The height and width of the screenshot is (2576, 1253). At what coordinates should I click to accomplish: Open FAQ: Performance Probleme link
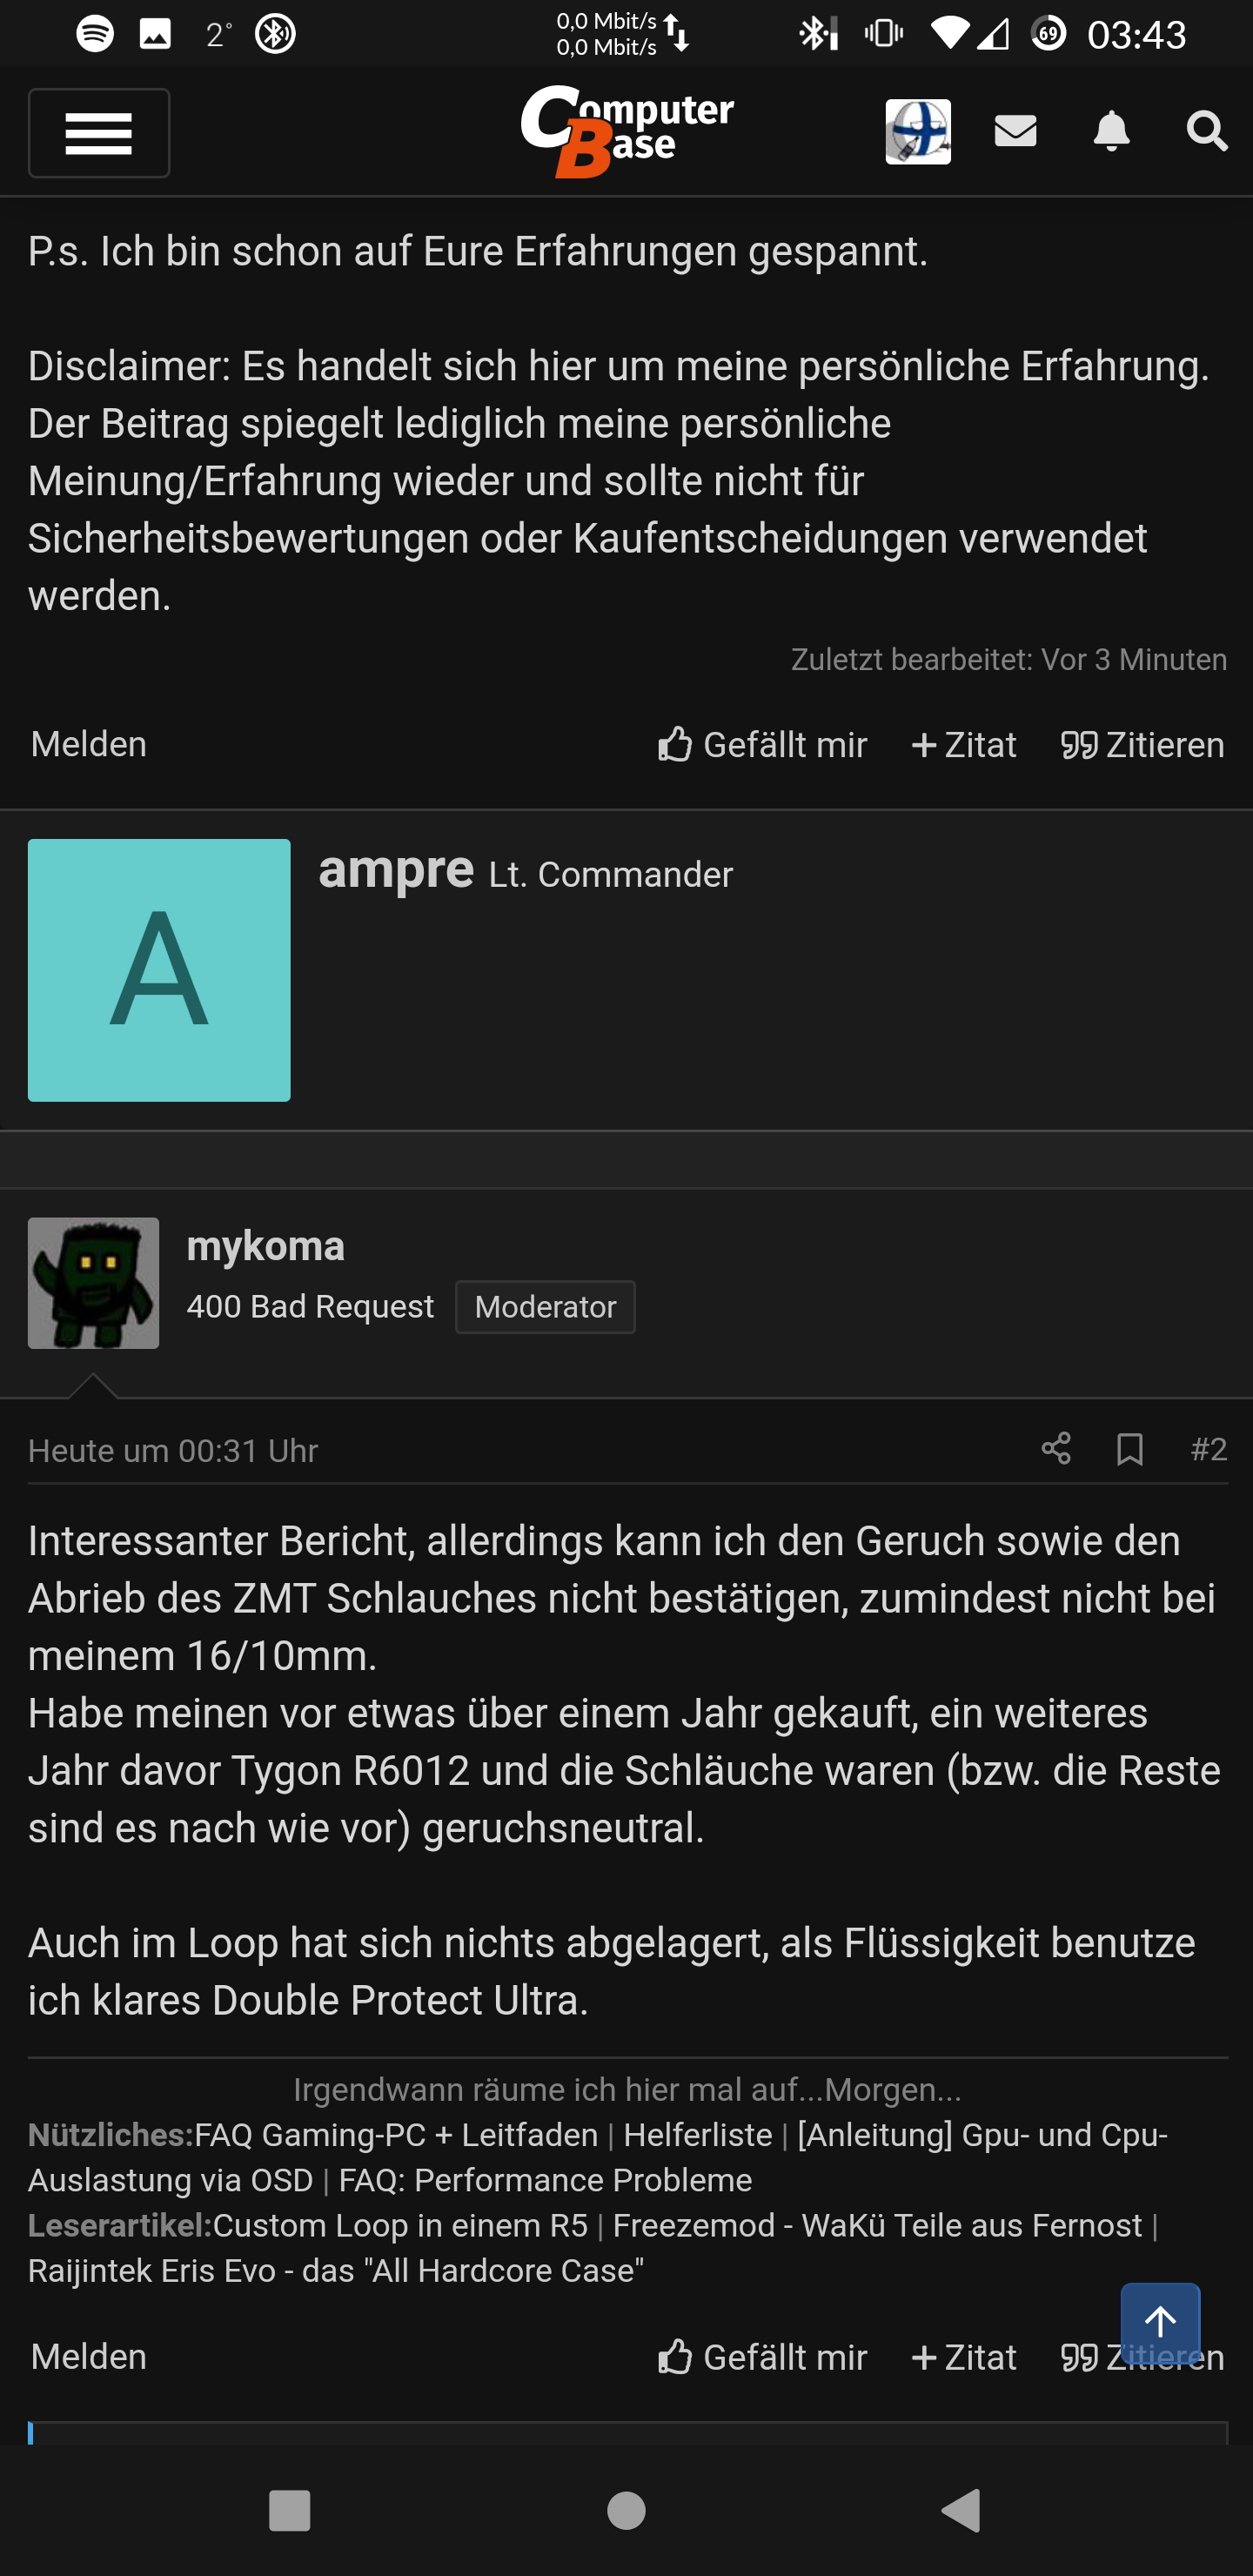545,2180
